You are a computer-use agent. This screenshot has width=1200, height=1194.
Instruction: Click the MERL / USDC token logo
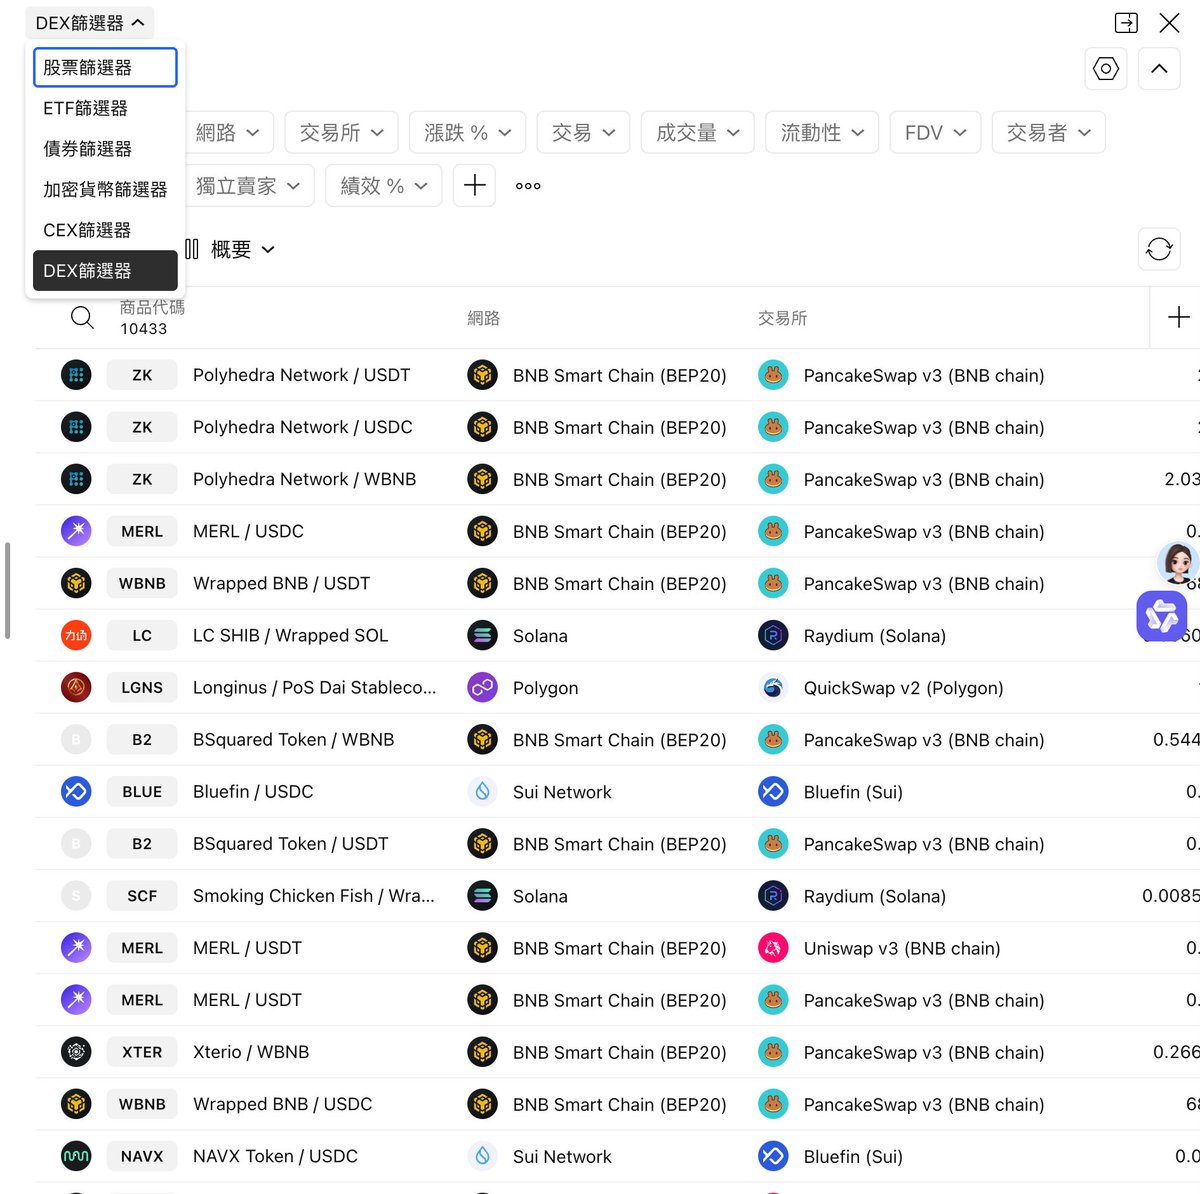76,531
